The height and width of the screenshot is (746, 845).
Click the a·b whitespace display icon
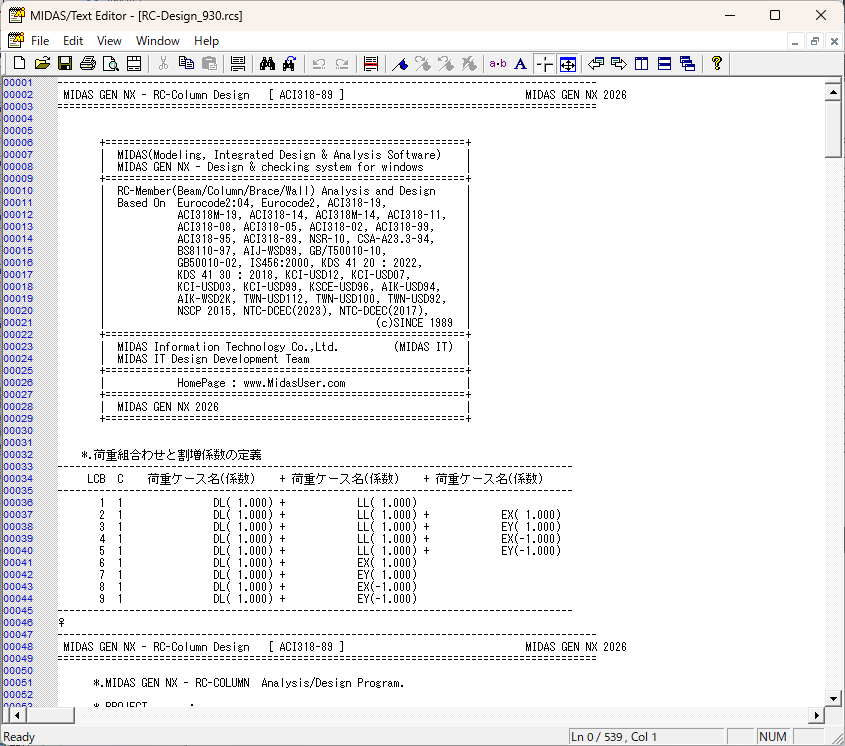click(497, 64)
